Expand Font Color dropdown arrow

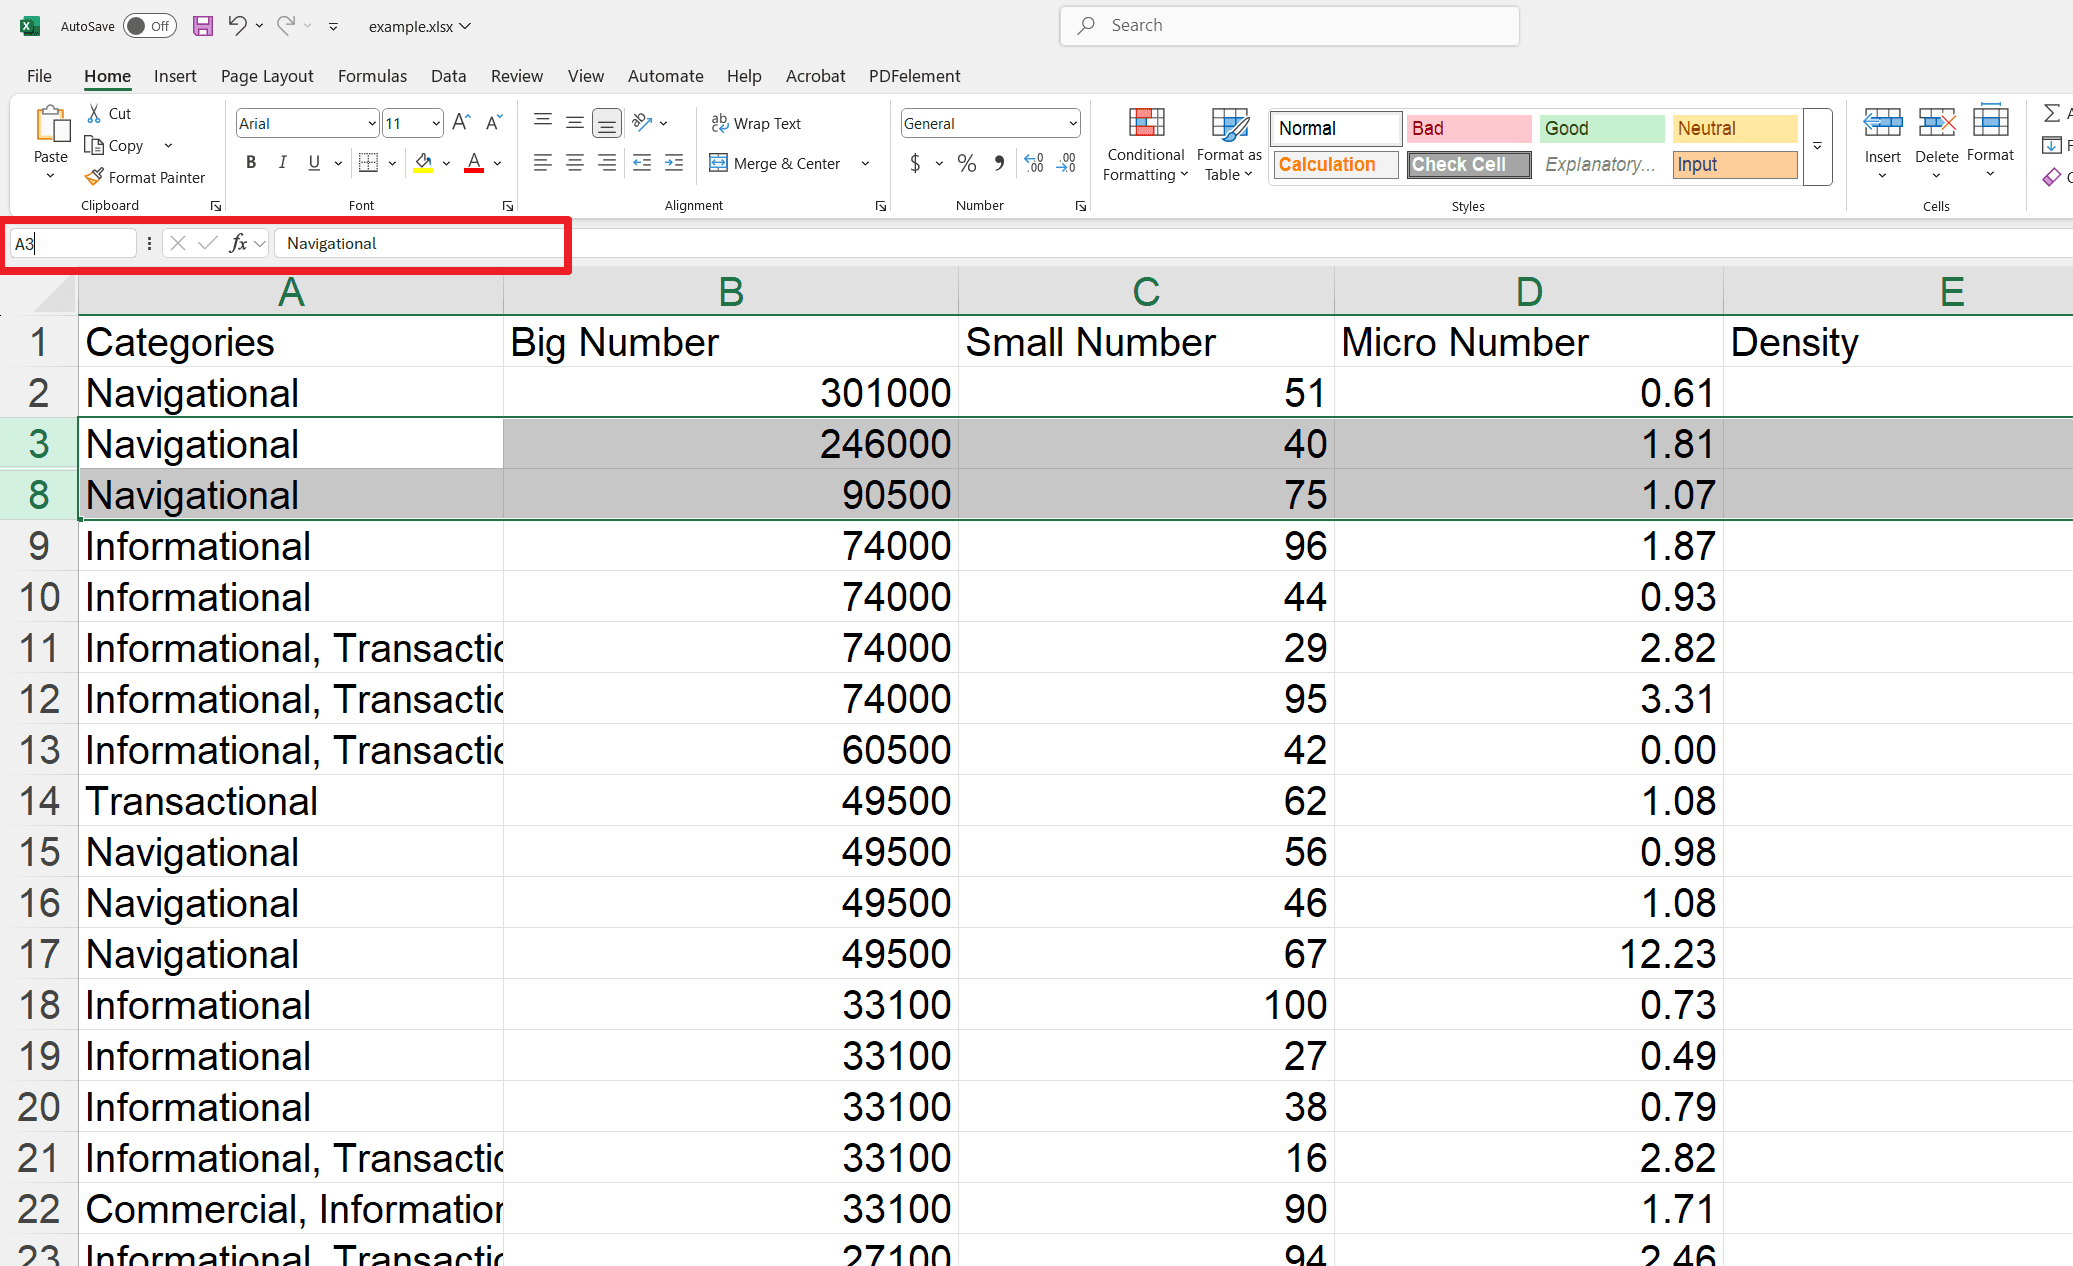click(497, 162)
